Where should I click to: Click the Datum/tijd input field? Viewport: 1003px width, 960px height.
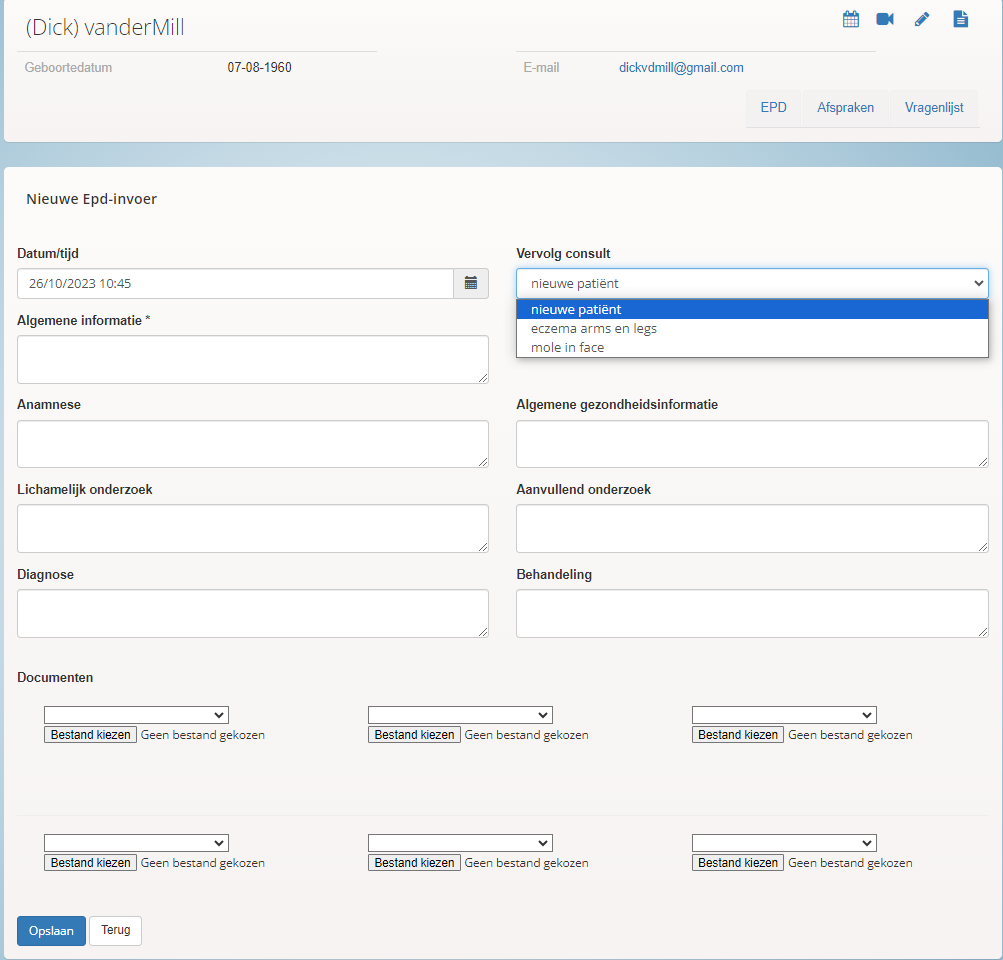point(235,283)
